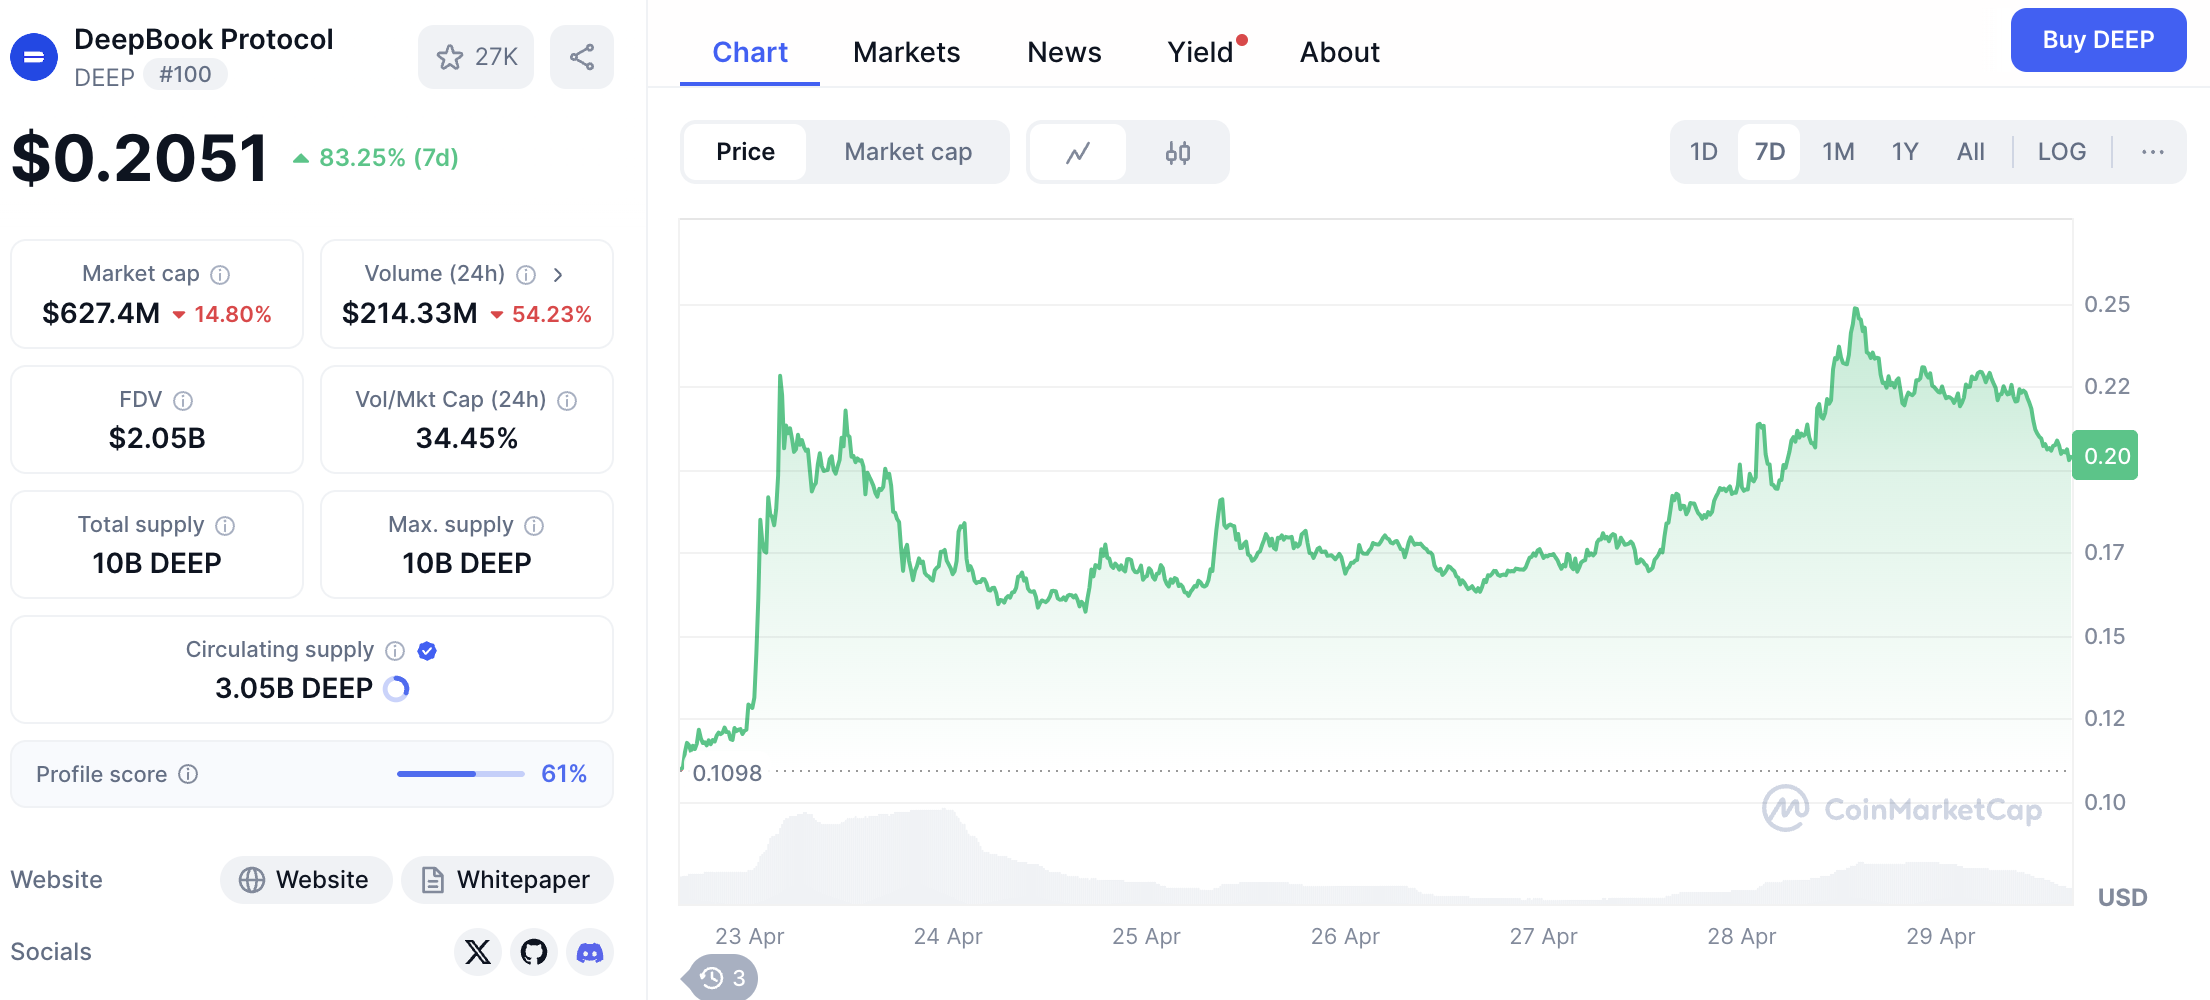Toggle LOG scale on chart
This screenshot has height=1000, width=2210.
pos(2061,152)
